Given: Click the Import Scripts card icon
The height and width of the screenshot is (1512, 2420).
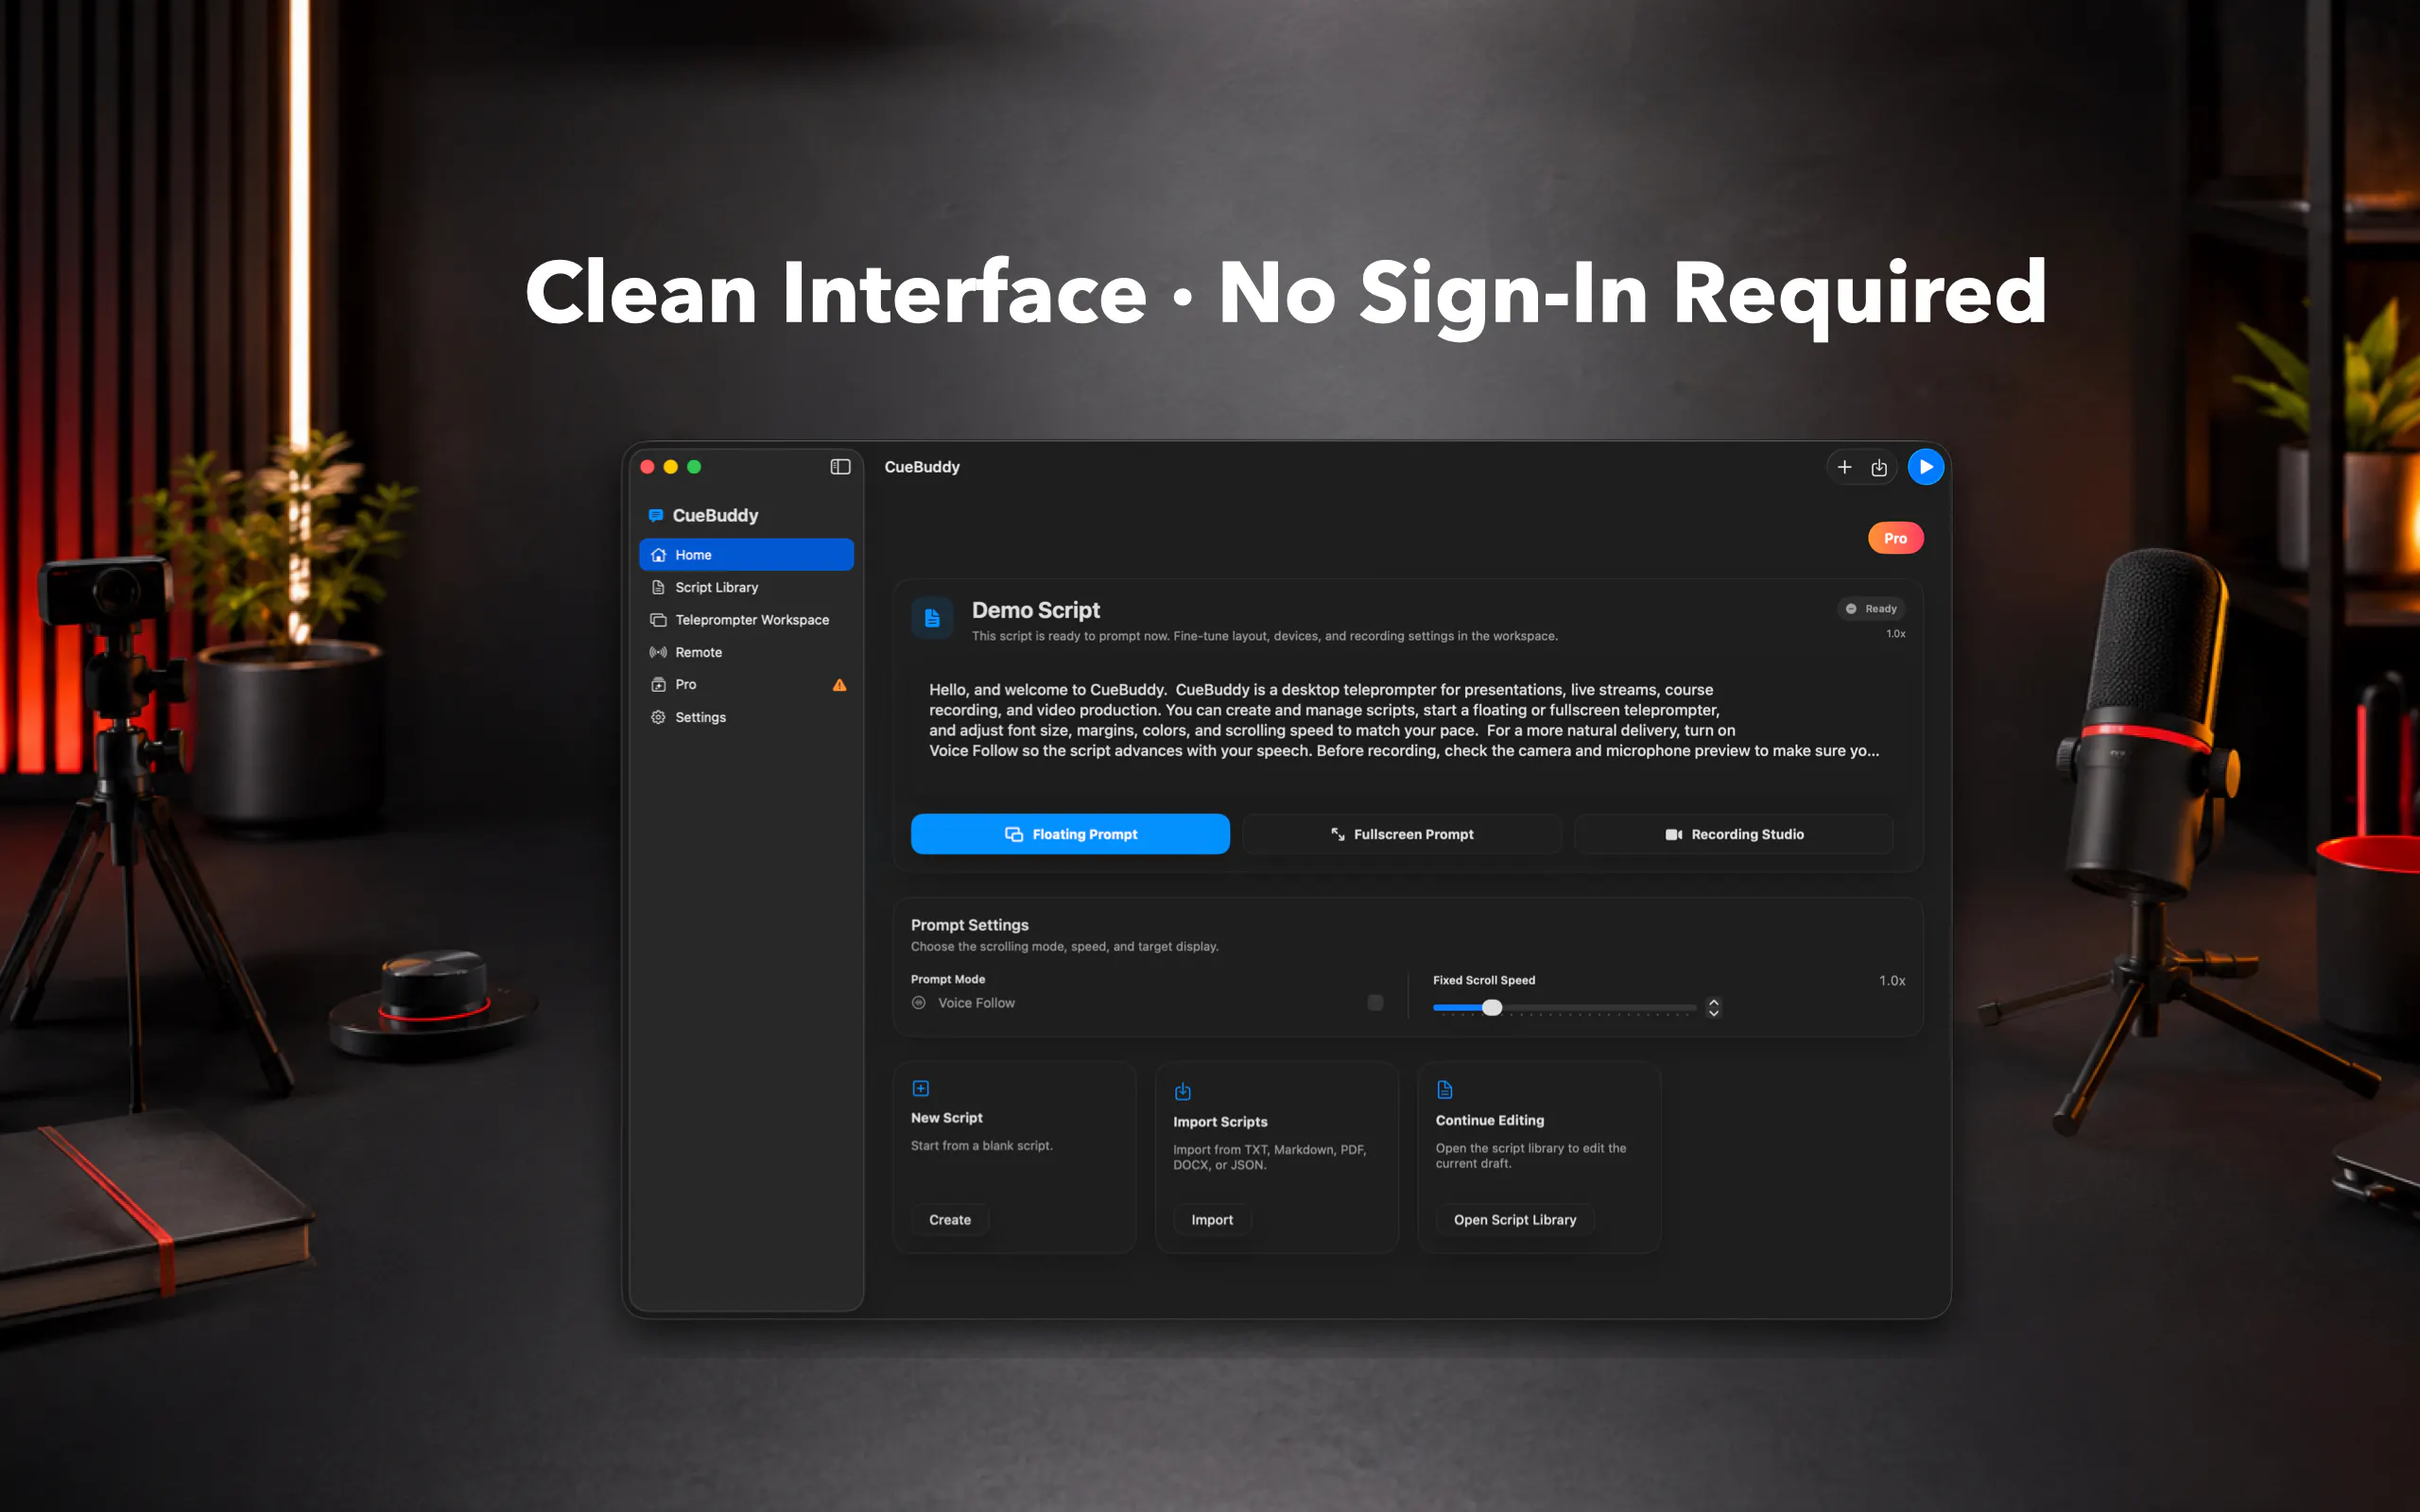Looking at the screenshot, I should pyautogui.click(x=1183, y=1091).
